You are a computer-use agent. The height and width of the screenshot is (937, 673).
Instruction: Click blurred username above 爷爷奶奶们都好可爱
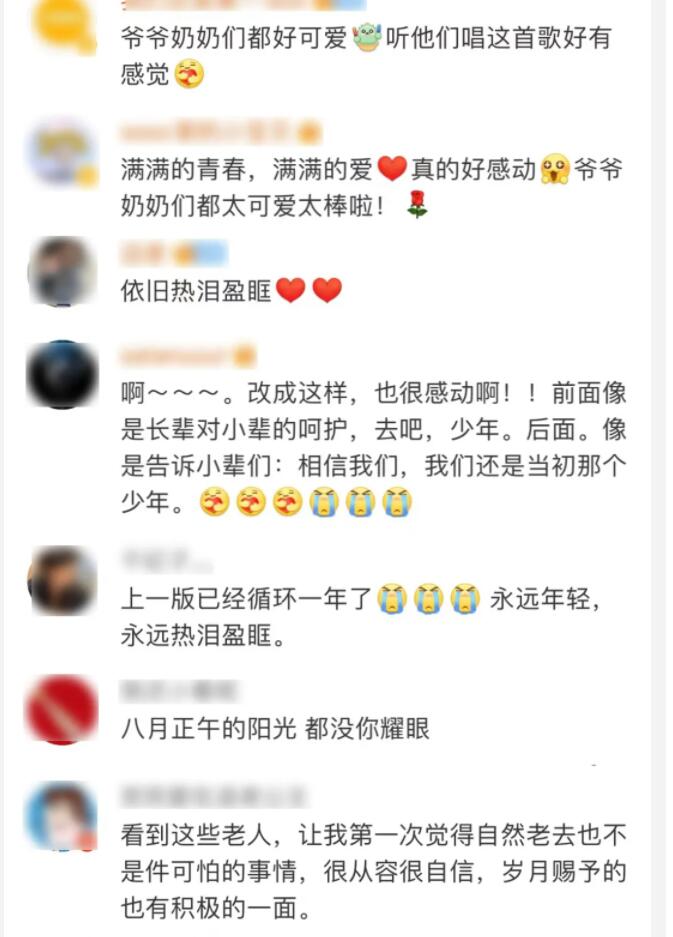(x=242, y=5)
